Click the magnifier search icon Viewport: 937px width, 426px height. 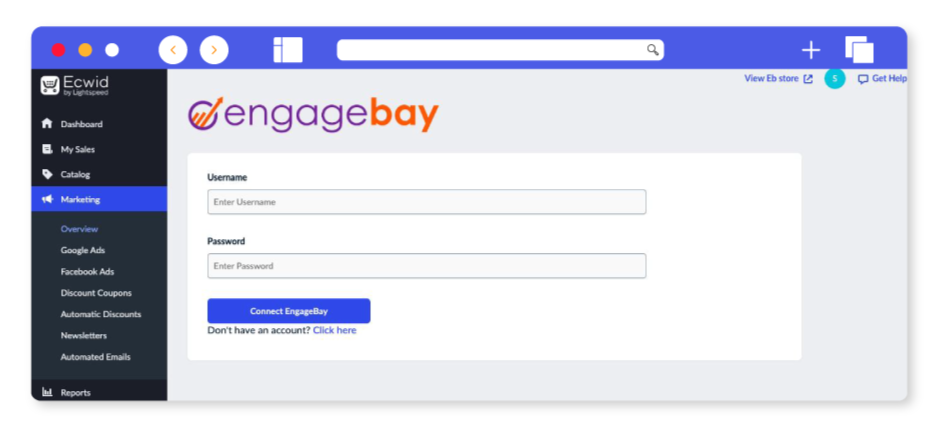pyautogui.click(x=653, y=50)
